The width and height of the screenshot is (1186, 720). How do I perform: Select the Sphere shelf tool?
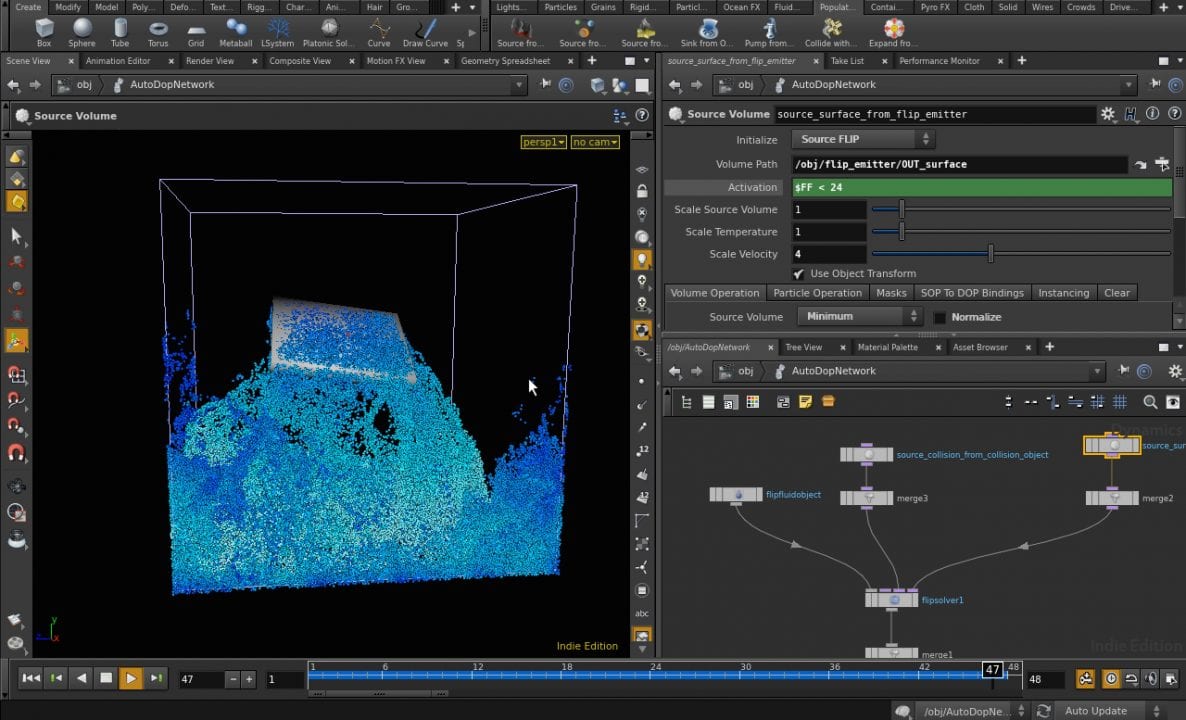click(81, 31)
